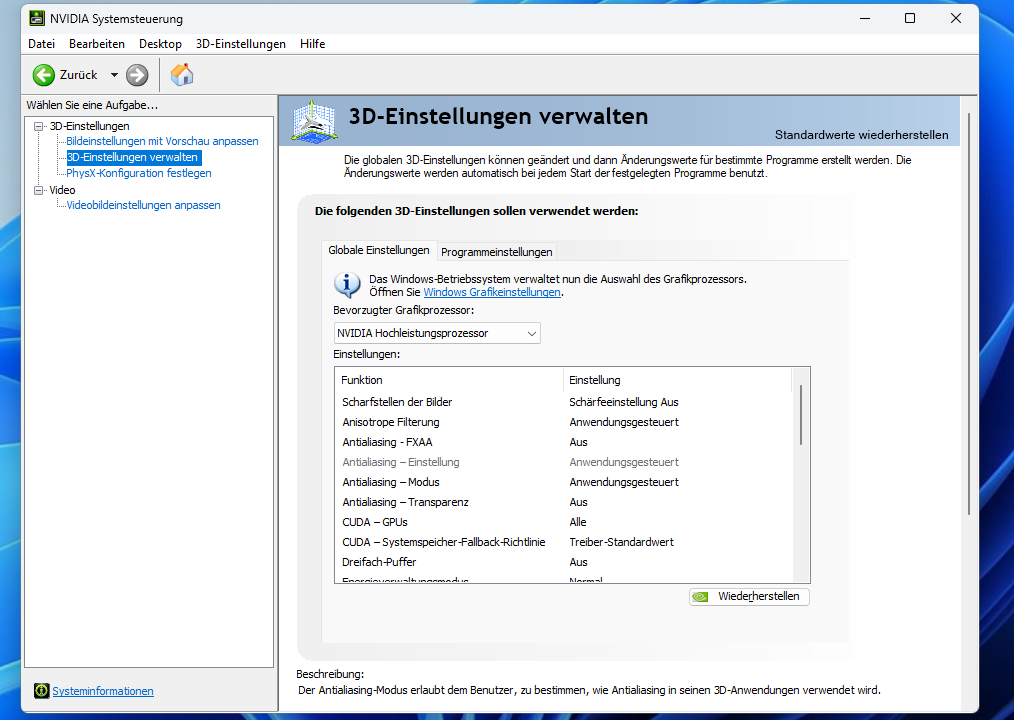Switch to the Programmeinstellungen tab
1014x720 pixels.
[497, 252]
